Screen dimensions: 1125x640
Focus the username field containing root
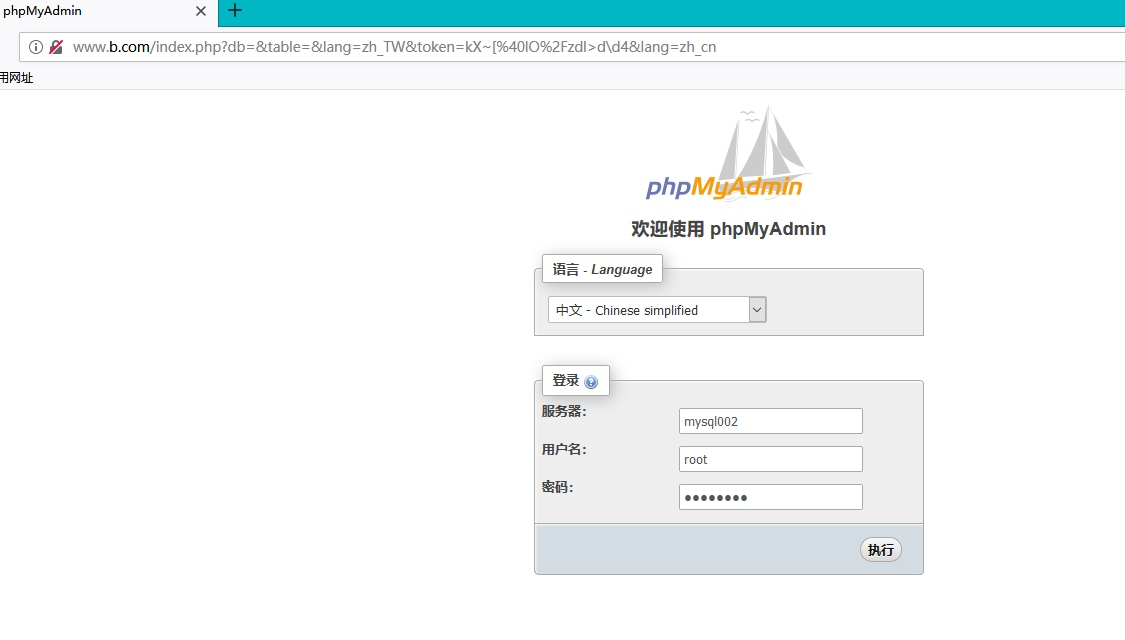[771, 459]
